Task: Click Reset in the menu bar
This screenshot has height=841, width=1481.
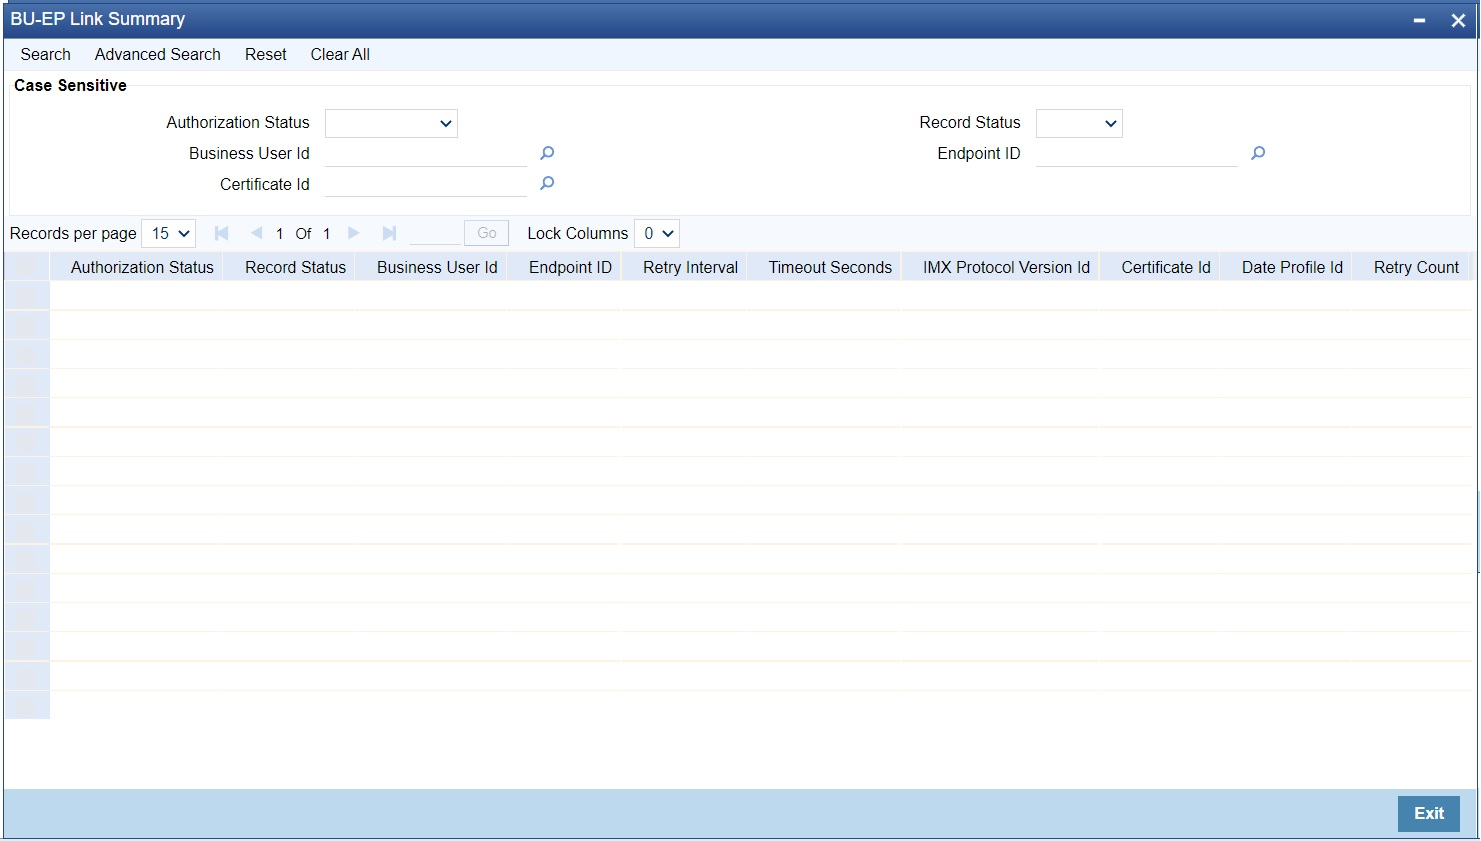Action: (266, 54)
